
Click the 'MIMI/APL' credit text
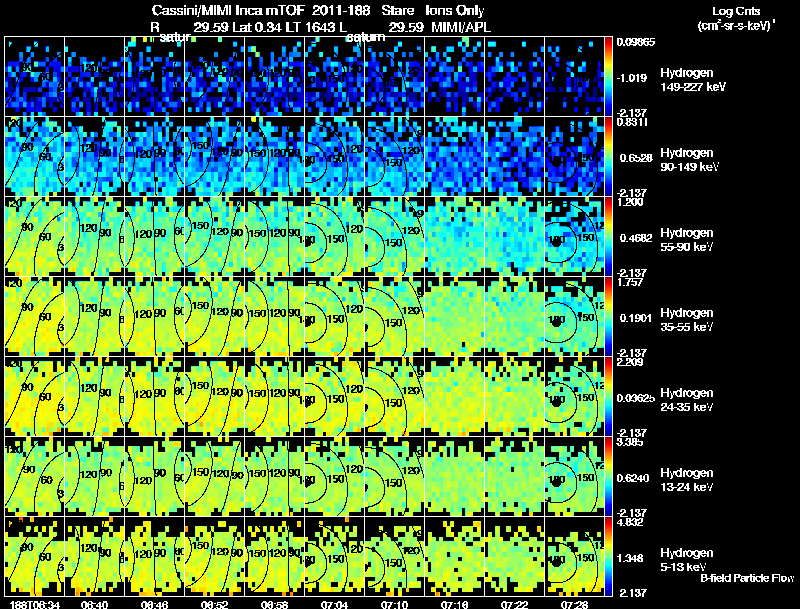461,27
